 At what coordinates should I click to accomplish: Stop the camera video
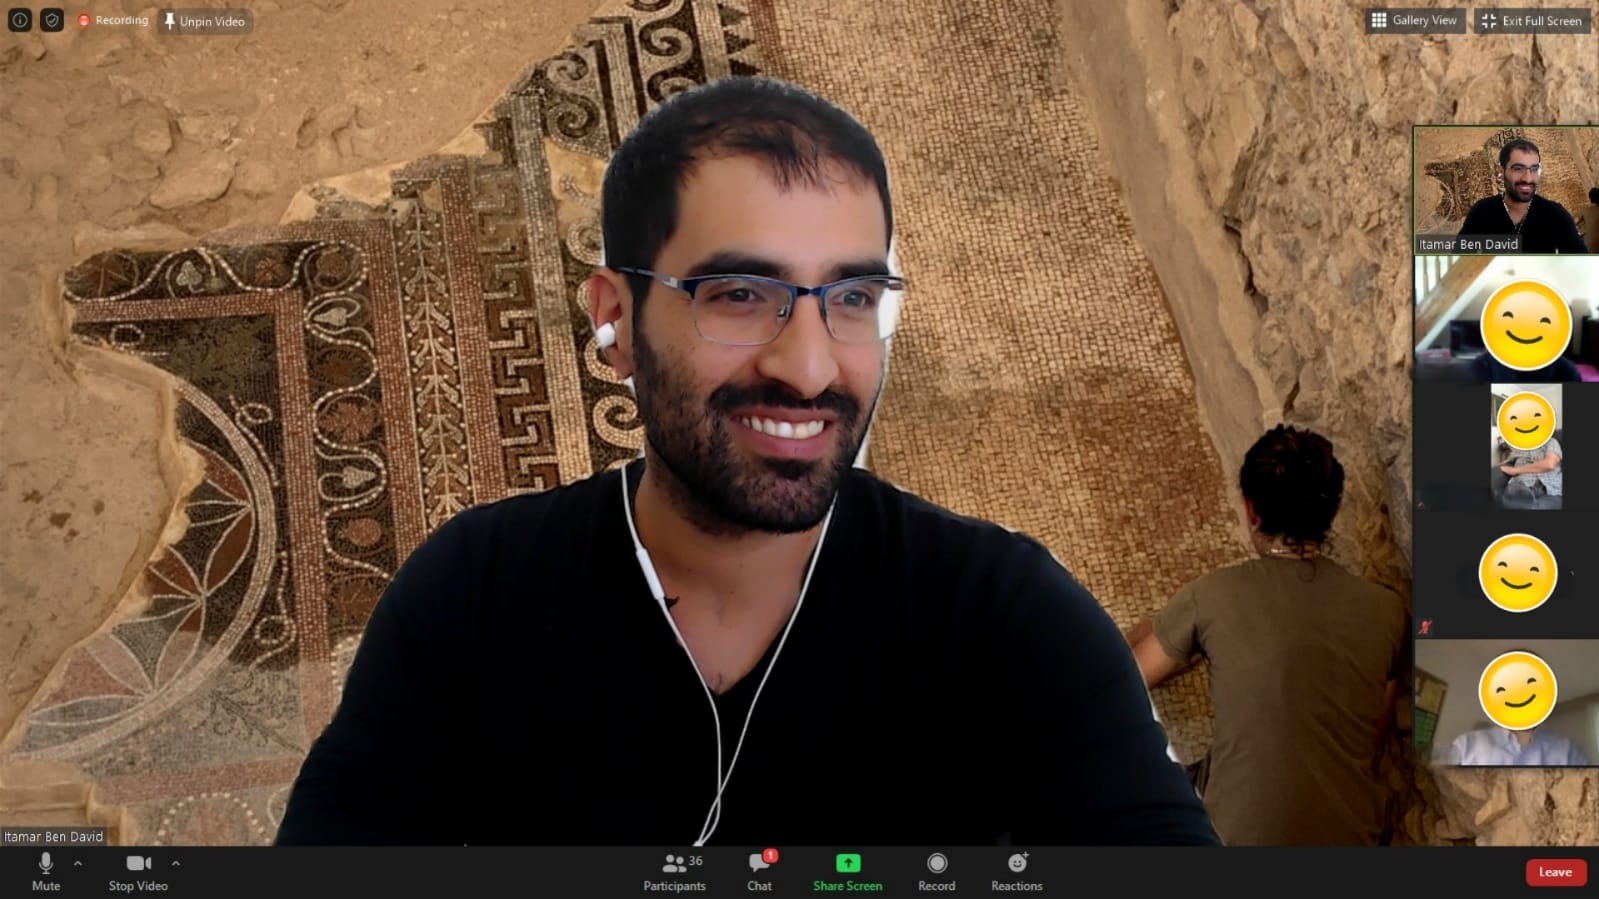138,872
